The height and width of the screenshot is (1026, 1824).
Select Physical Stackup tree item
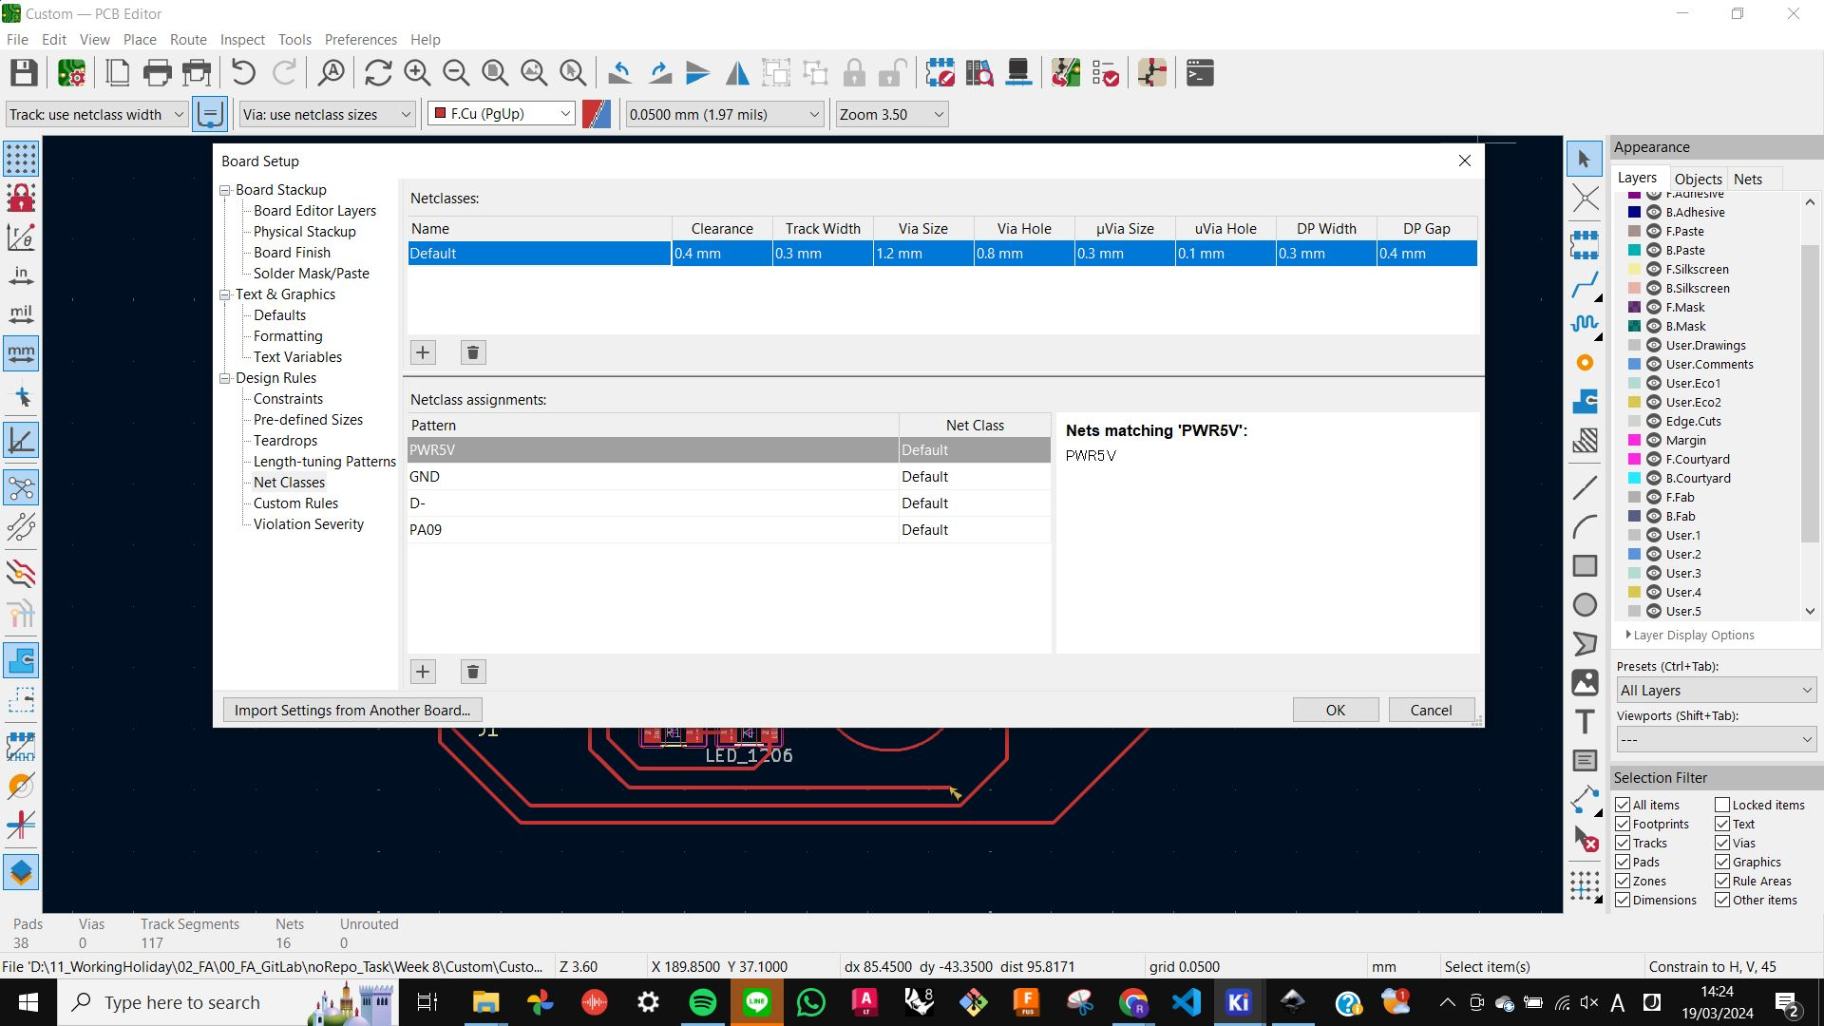[x=305, y=231]
